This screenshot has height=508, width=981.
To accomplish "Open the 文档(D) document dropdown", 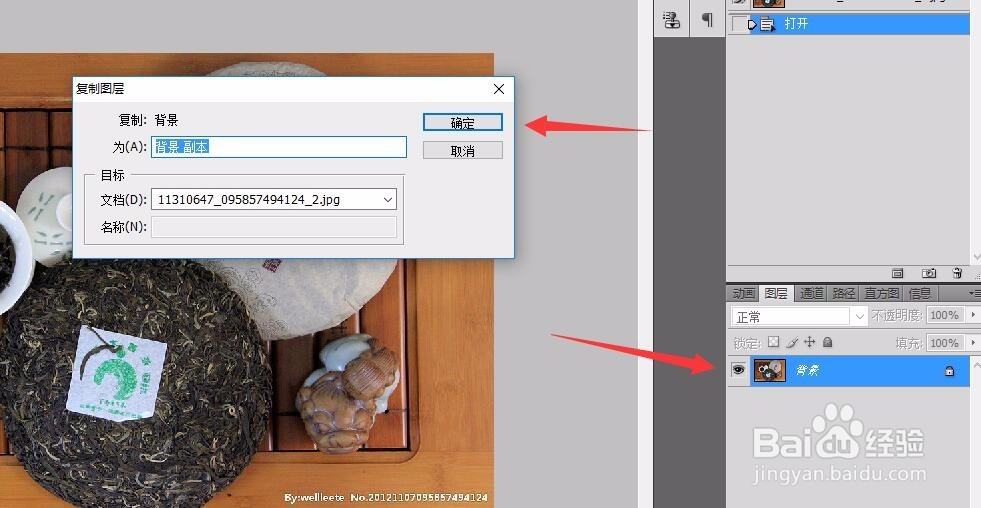I will coord(388,200).
